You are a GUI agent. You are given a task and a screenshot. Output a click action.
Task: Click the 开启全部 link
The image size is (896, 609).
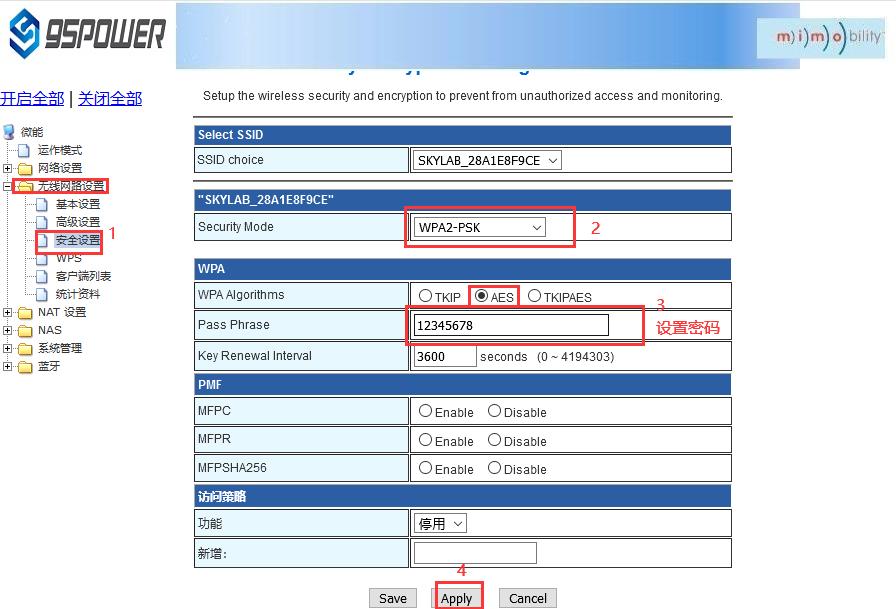pyautogui.click(x=32, y=98)
